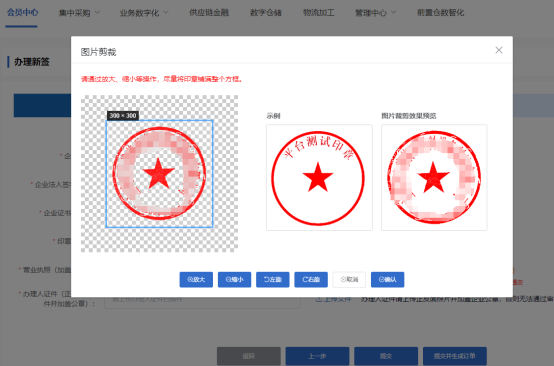Screen dimensions: 554x366
Task: Click the 提交并生成订单 button
Action: point(455,356)
